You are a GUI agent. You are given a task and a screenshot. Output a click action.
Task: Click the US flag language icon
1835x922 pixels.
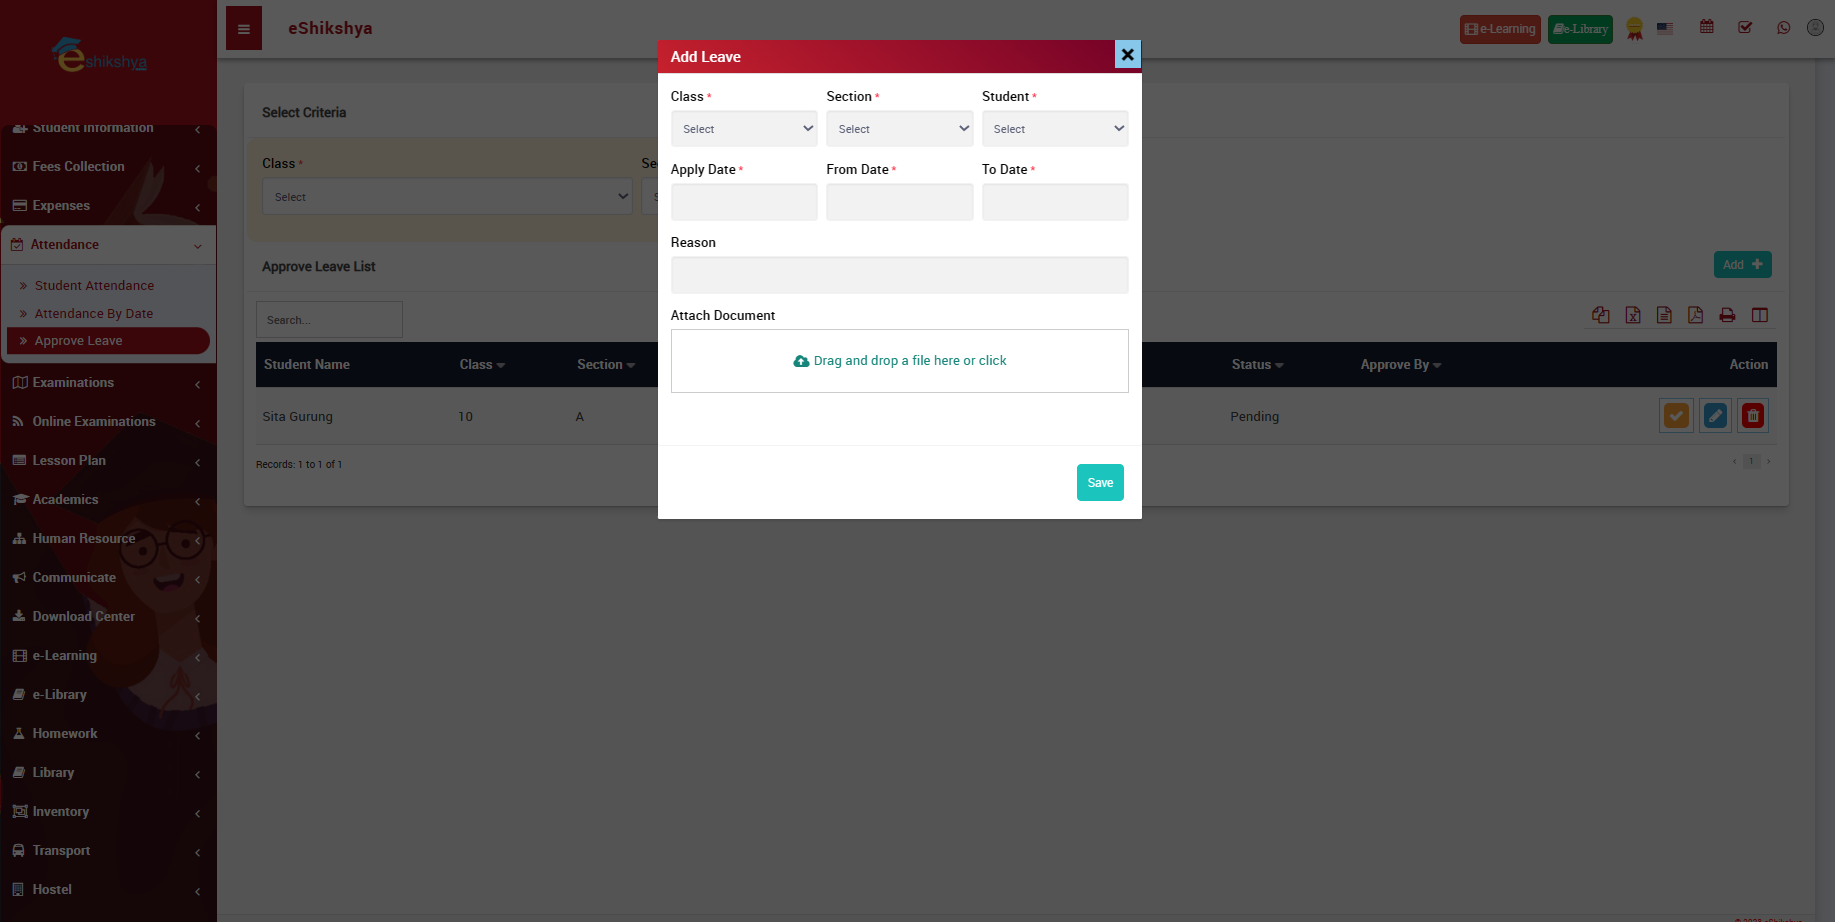pyautogui.click(x=1665, y=29)
